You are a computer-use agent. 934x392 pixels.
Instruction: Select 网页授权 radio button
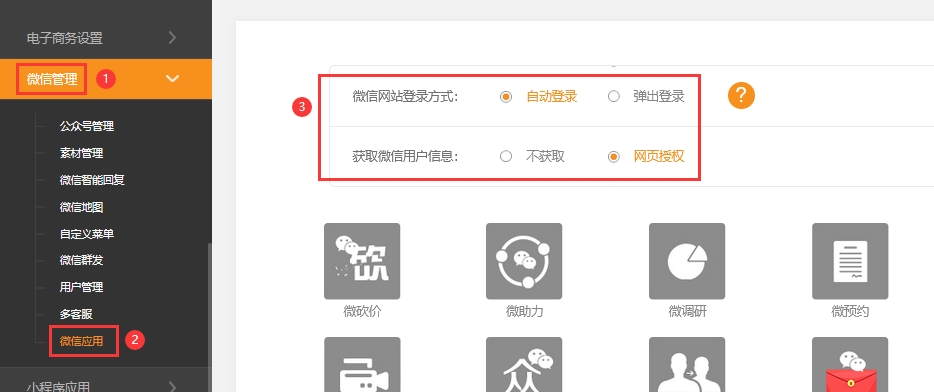point(614,157)
